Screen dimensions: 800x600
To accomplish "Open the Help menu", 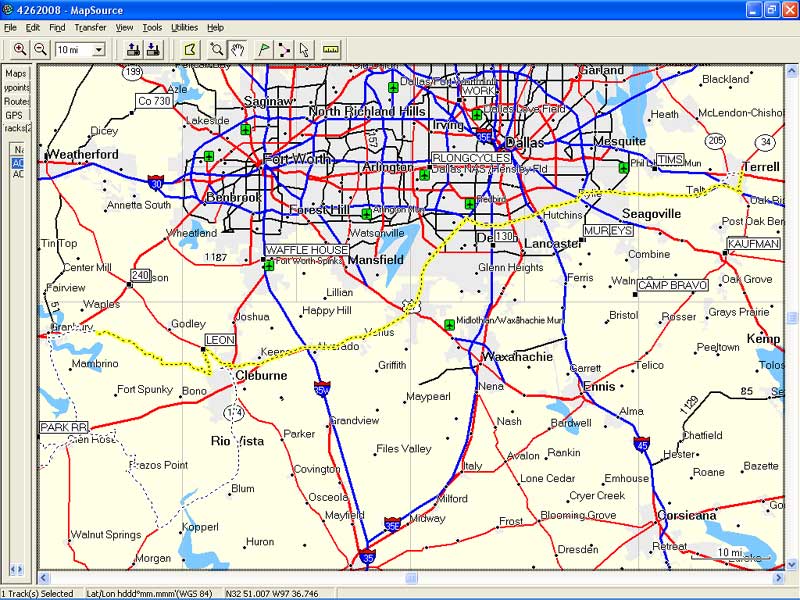I will (x=215, y=28).
